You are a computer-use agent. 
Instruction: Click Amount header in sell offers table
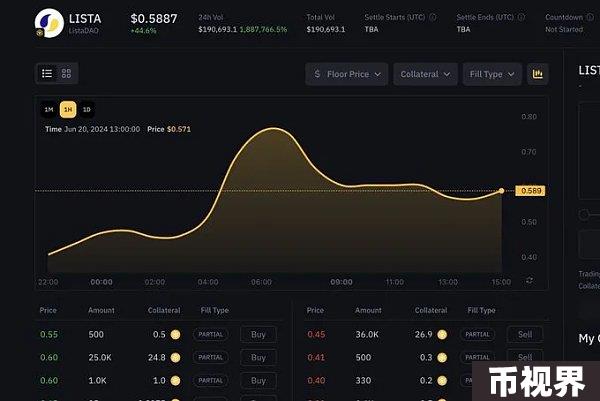pyautogui.click(x=368, y=310)
